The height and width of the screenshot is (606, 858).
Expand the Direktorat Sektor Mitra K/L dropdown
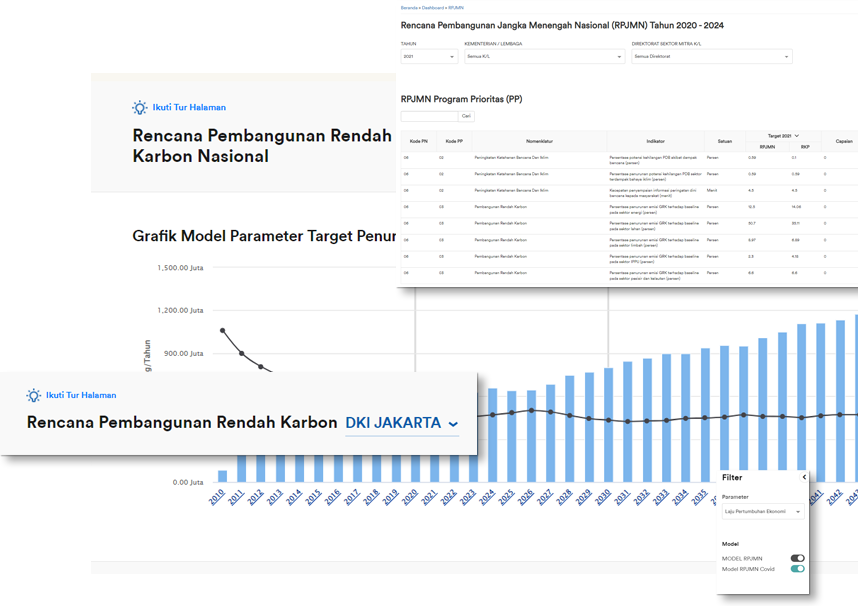(x=711, y=57)
